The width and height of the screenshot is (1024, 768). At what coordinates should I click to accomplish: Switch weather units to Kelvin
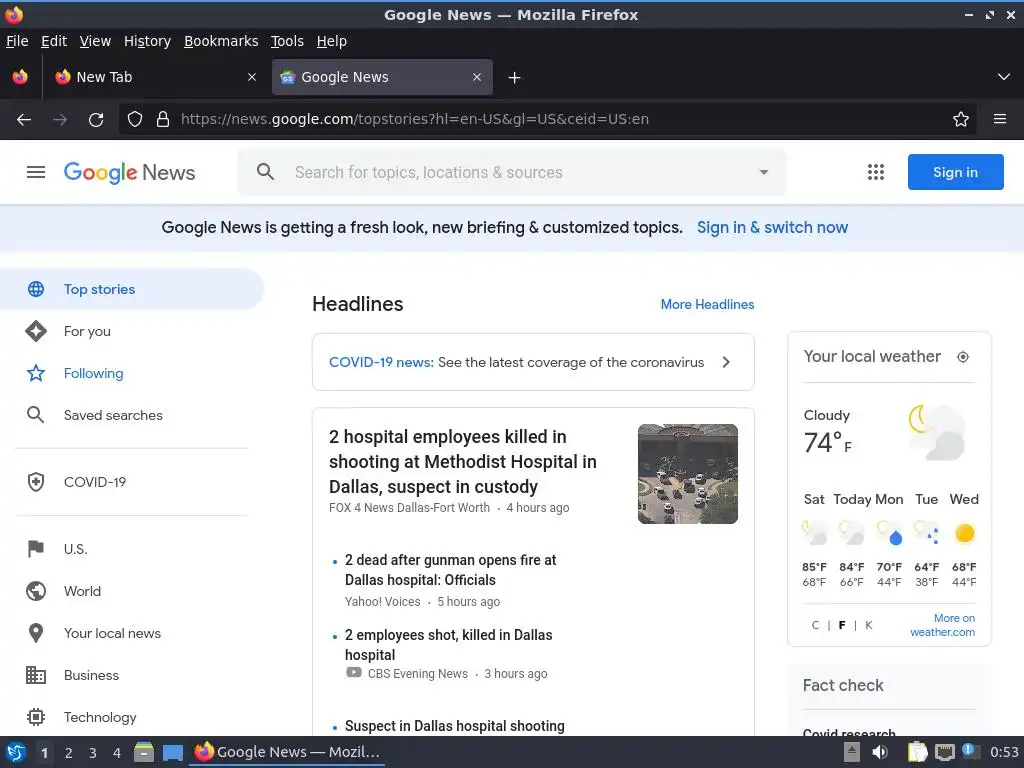point(869,625)
